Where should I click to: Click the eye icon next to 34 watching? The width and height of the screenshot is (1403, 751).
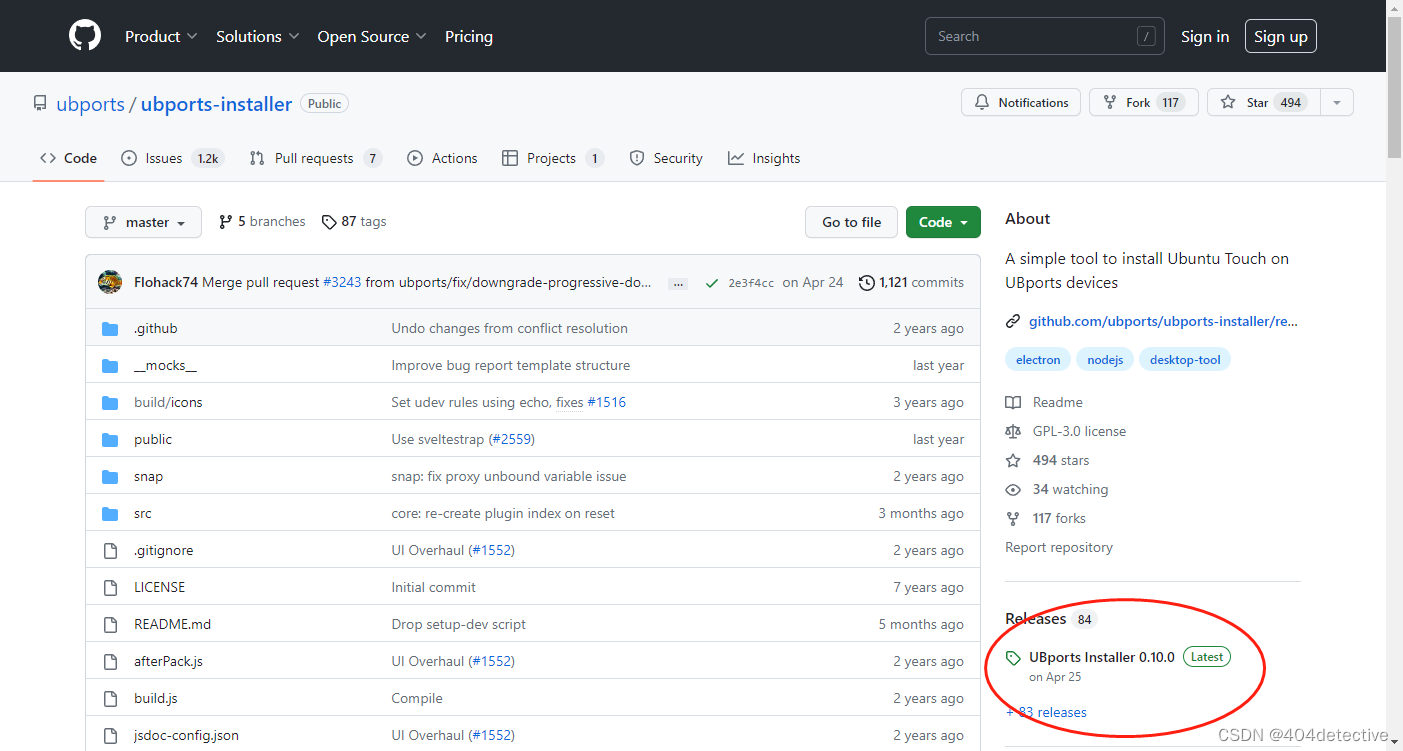click(x=1013, y=489)
